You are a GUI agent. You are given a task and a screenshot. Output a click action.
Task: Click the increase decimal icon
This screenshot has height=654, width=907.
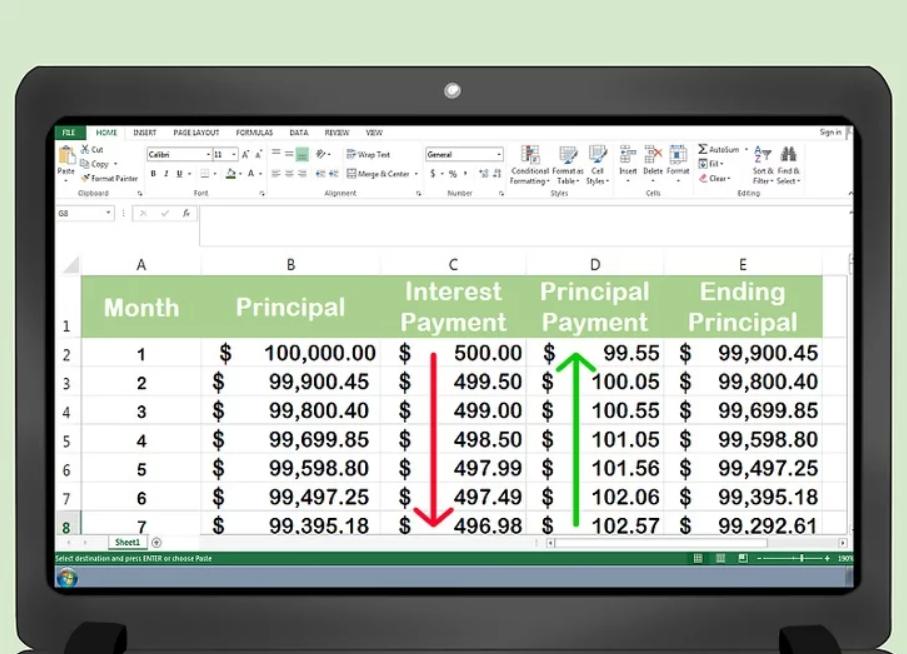point(483,173)
